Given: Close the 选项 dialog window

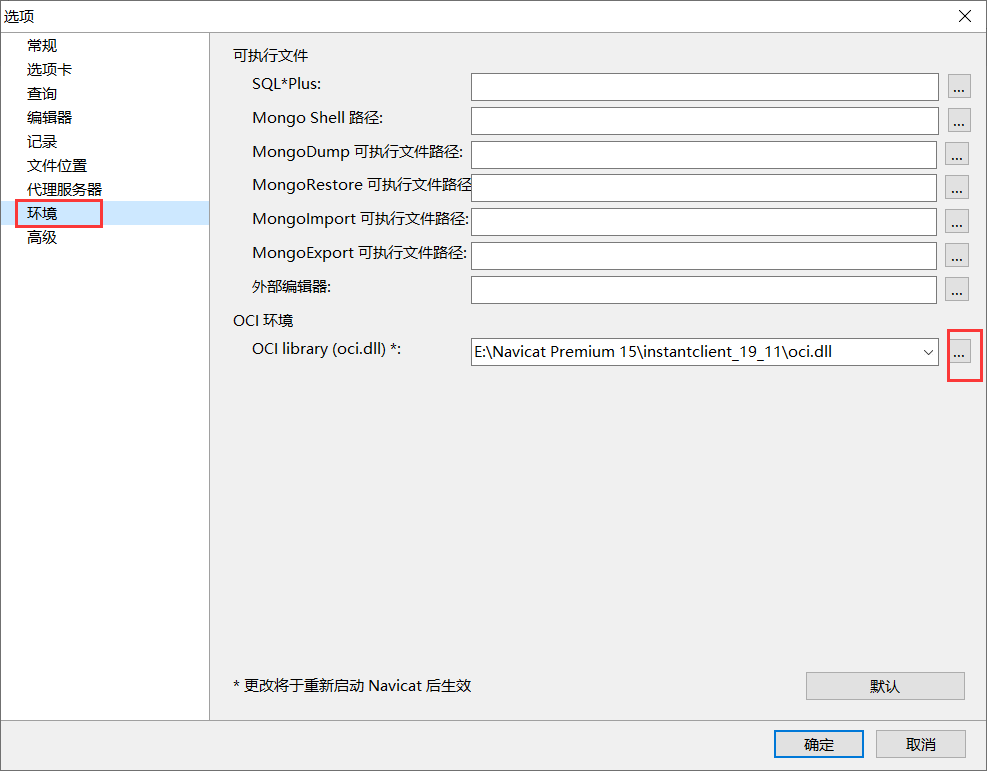Looking at the screenshot, I should pyautogui.click(x=964, y=16).
